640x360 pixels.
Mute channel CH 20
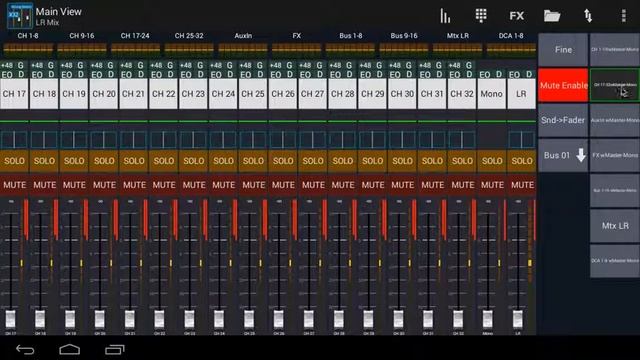[x=104, y=185]
